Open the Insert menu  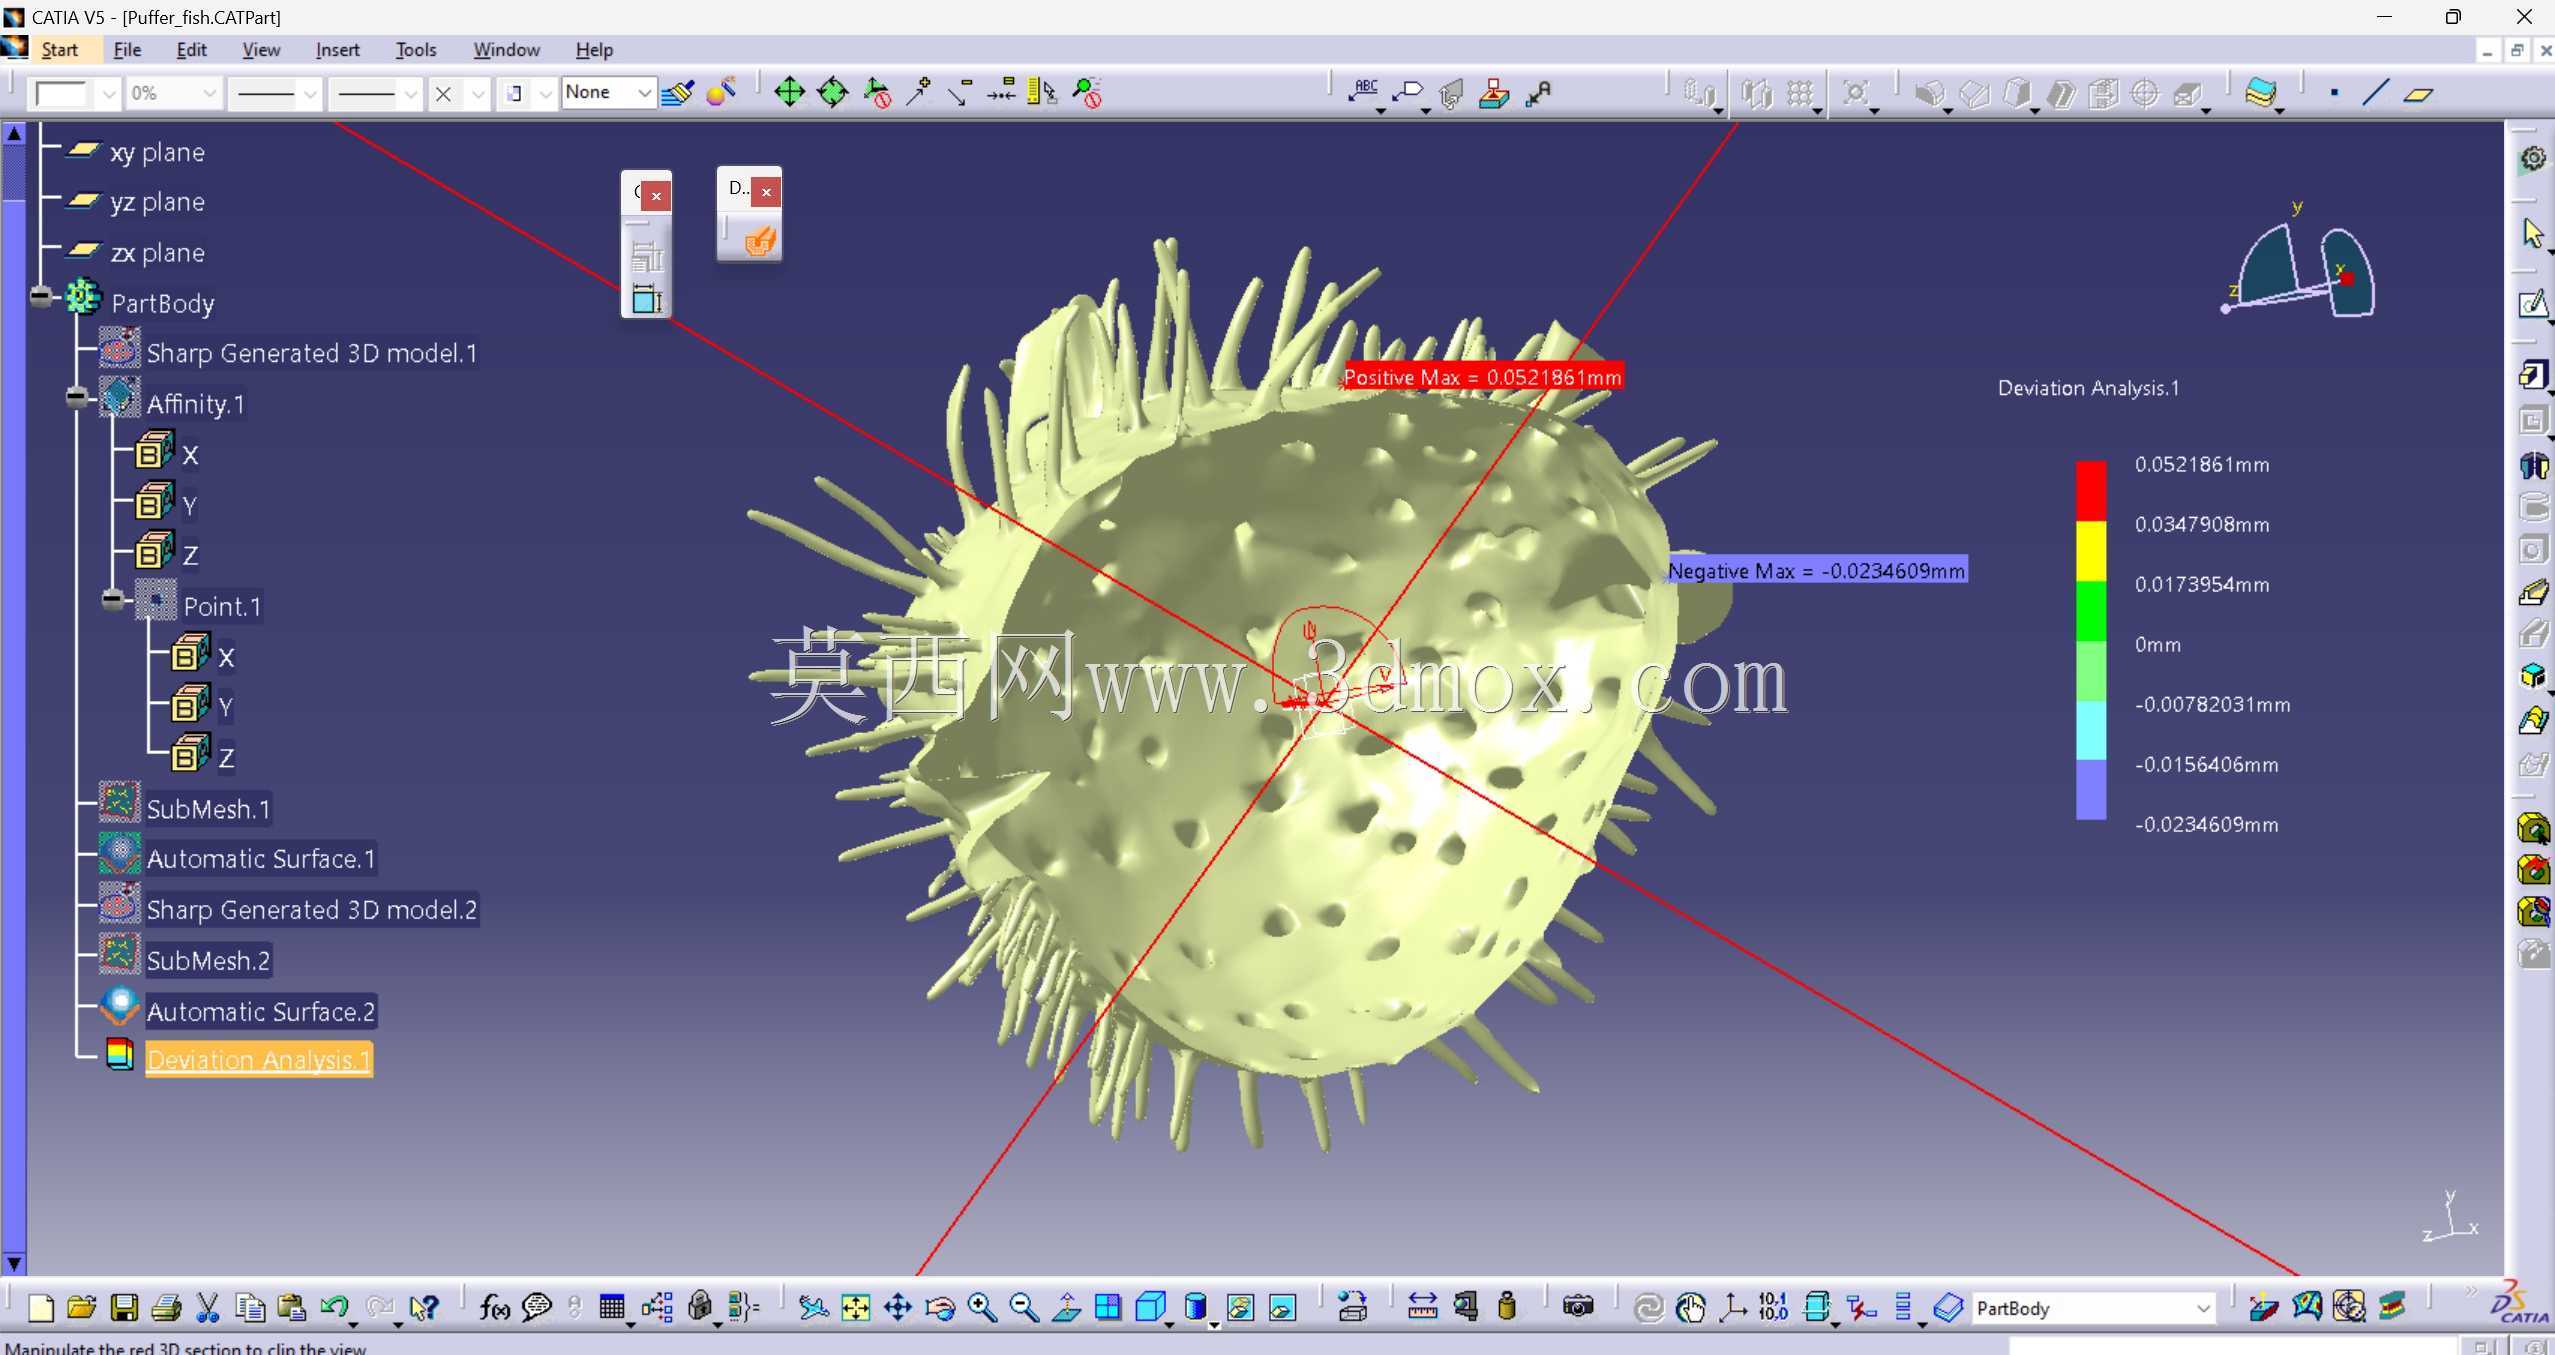(x=337, y=50)
